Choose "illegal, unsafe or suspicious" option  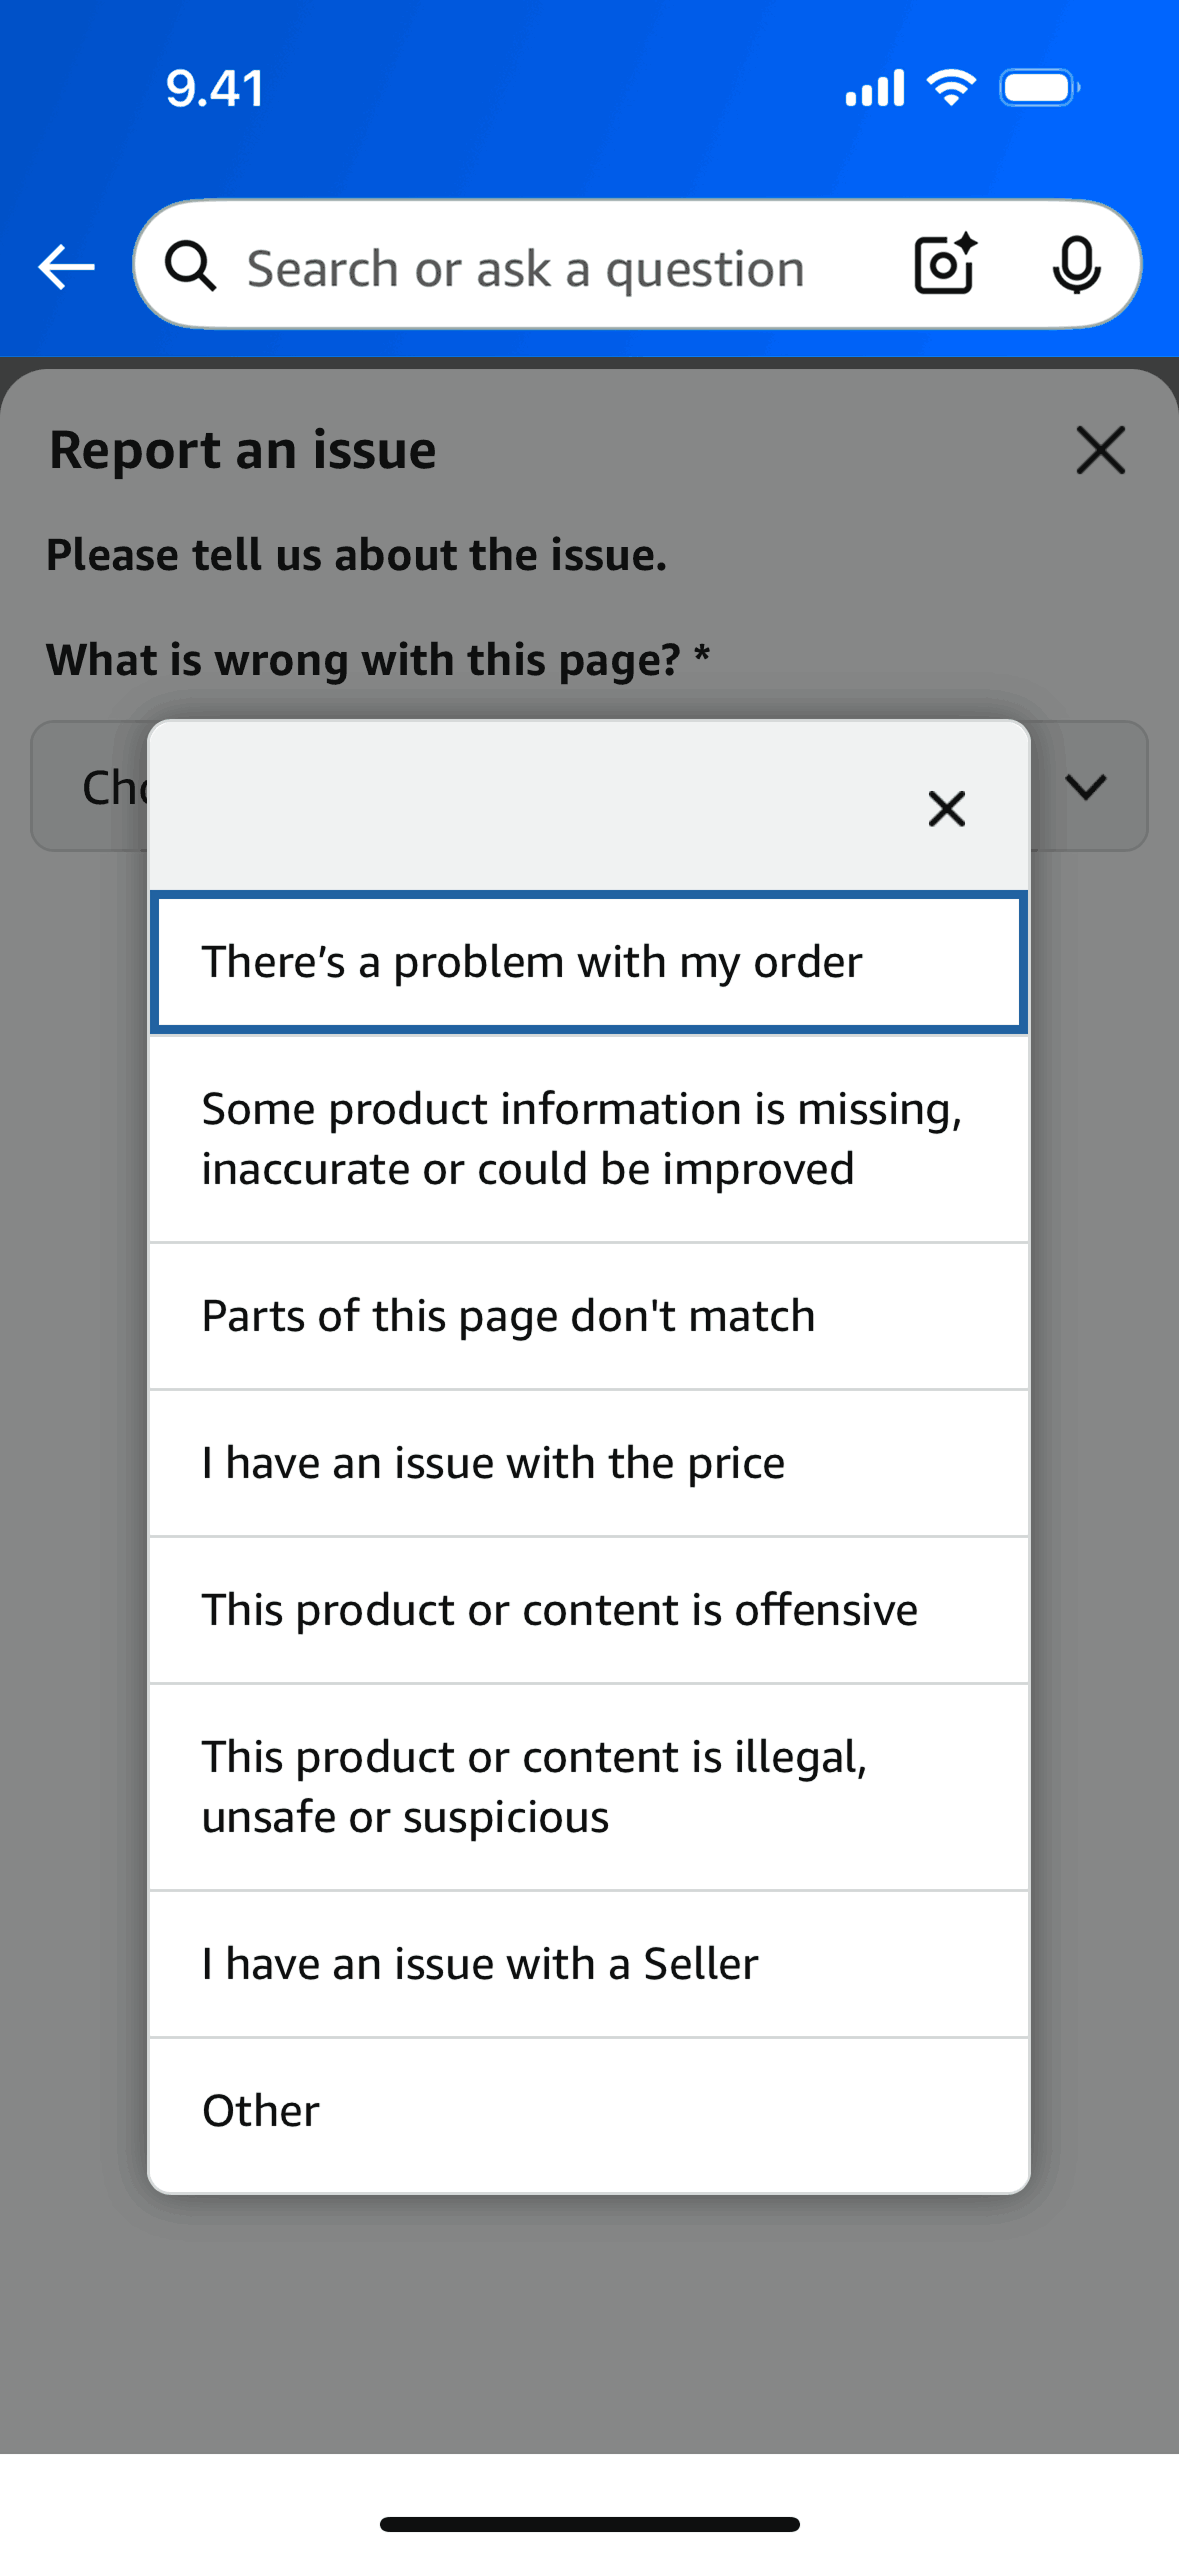(x=589, y=1787)
